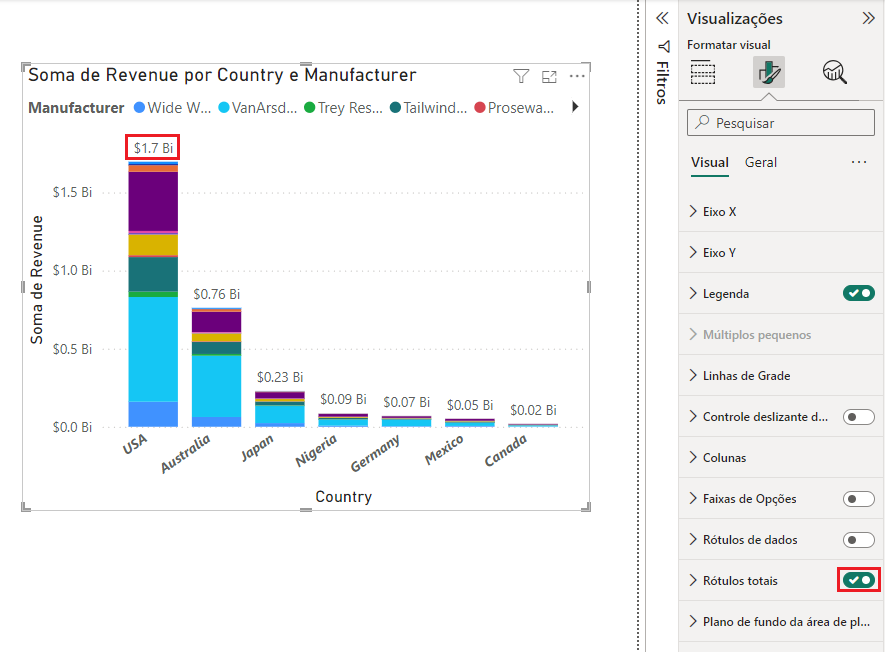This screenshot has width=885, height=652.
Task: Enable the Rótulos de dados toggle
Action: point(858,540)
